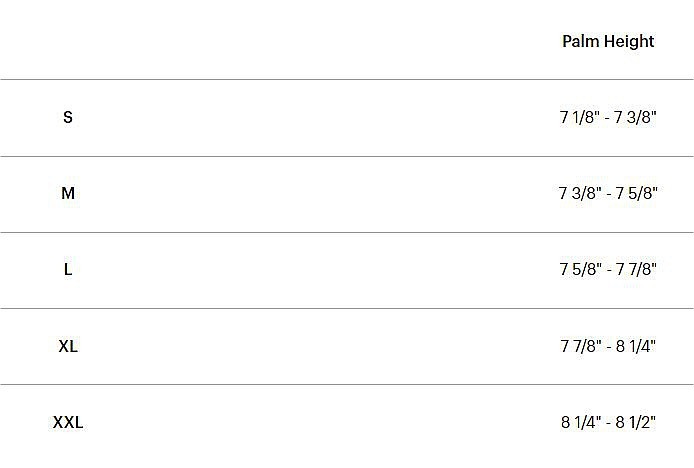Select the M size row label
This screenshot has height=468, width=694.
[x=68, y=193]
